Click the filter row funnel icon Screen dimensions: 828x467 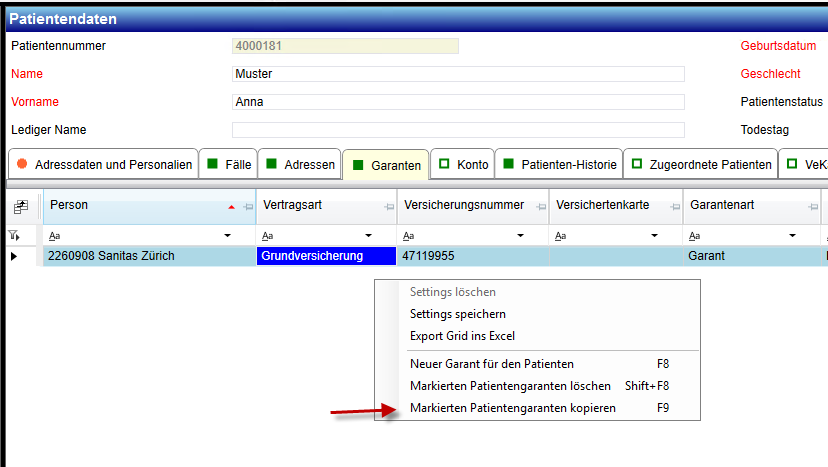[14, 236]
